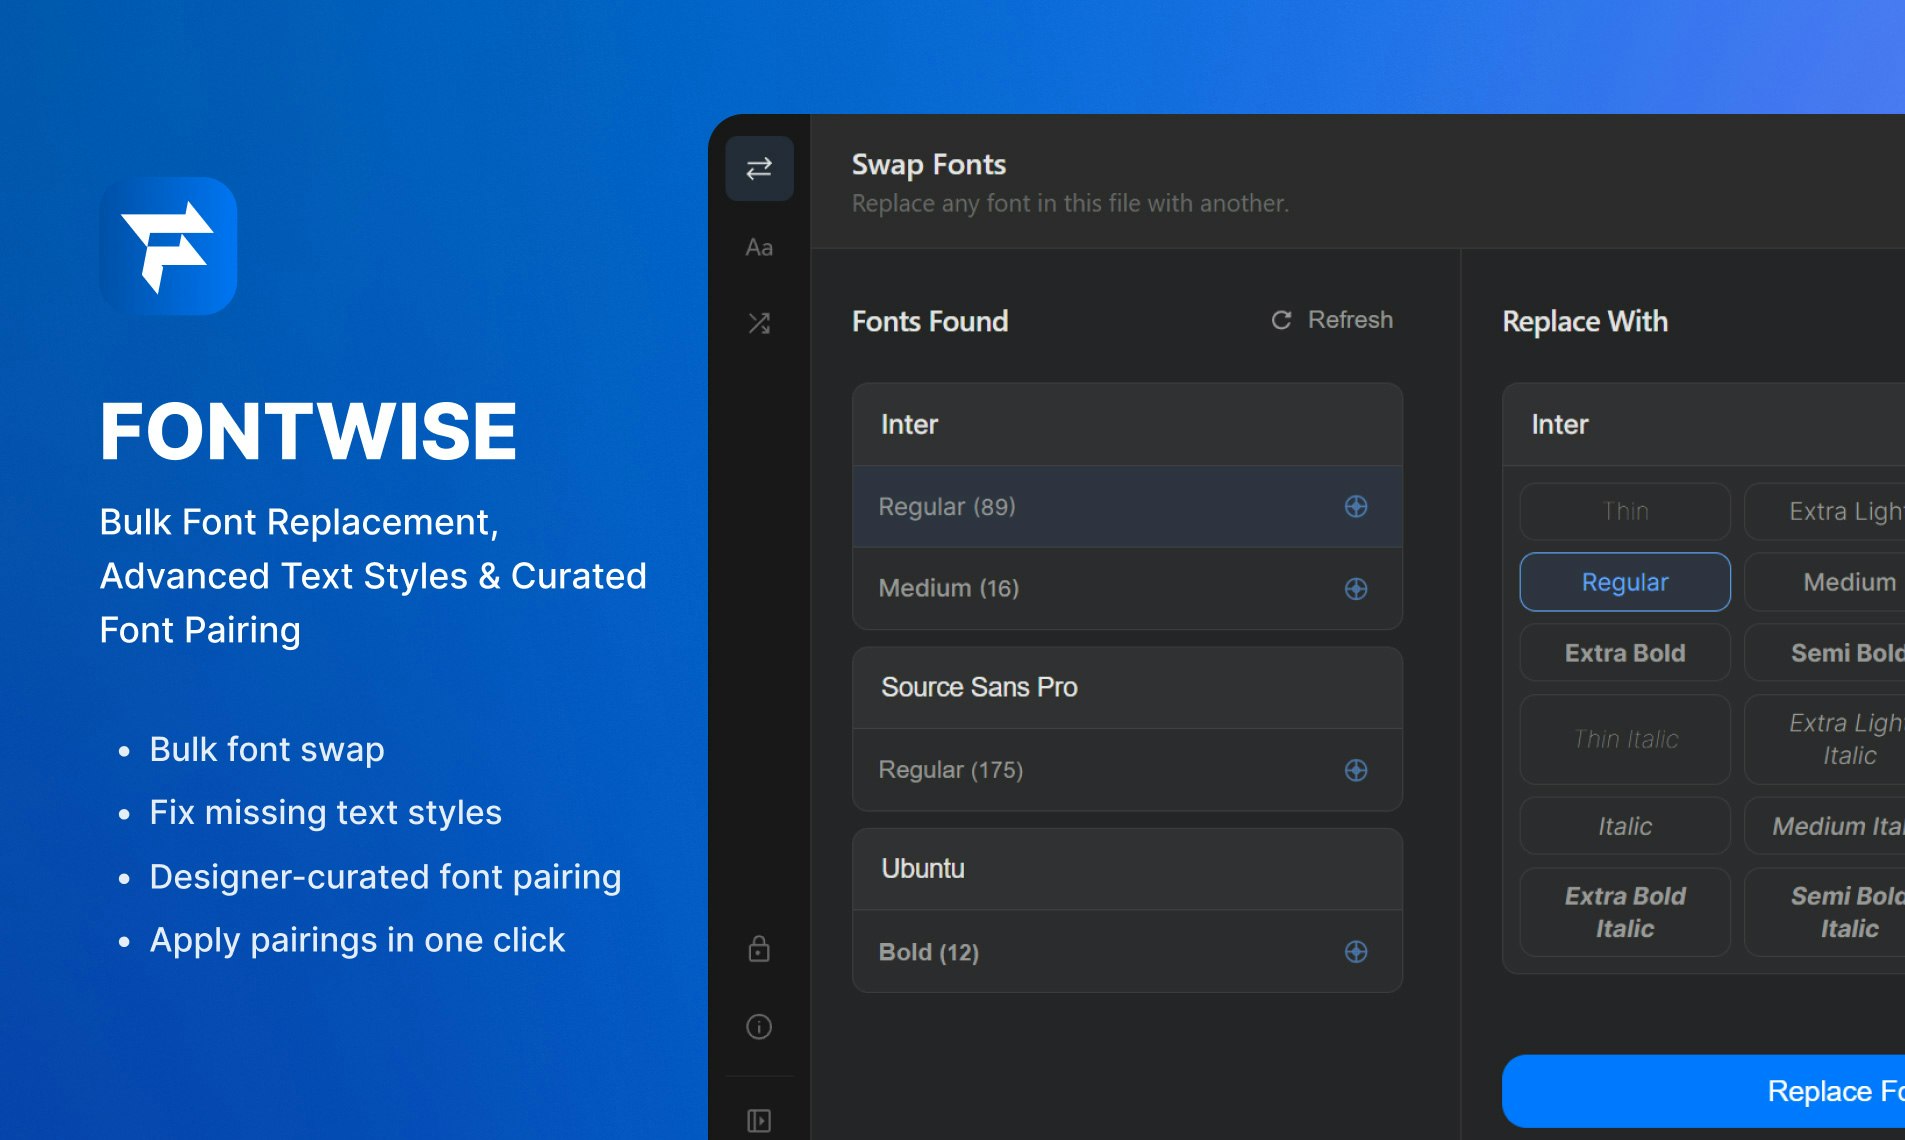Click the 'Designer-curated font pairing' bullet text
This screenshot has width=1905, height=1140.
click(x=386, y=877)
